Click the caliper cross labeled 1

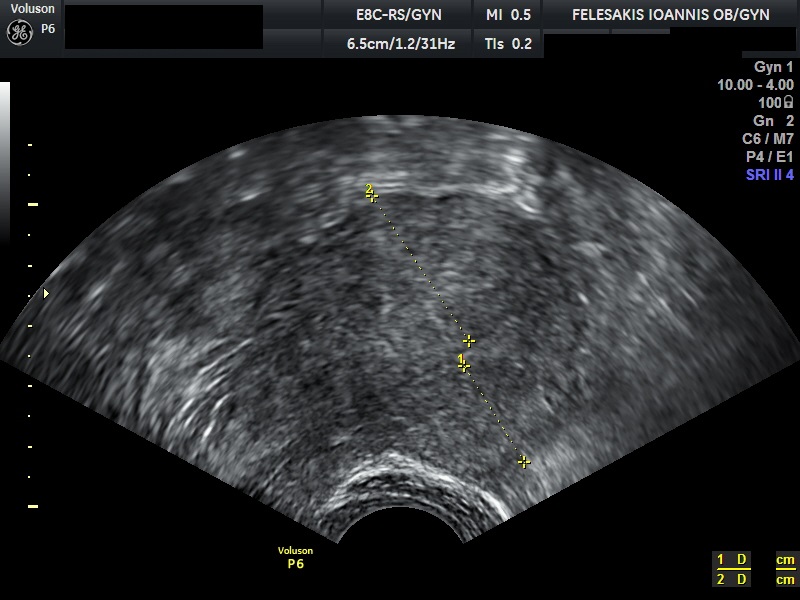click(x=464, y=366)
